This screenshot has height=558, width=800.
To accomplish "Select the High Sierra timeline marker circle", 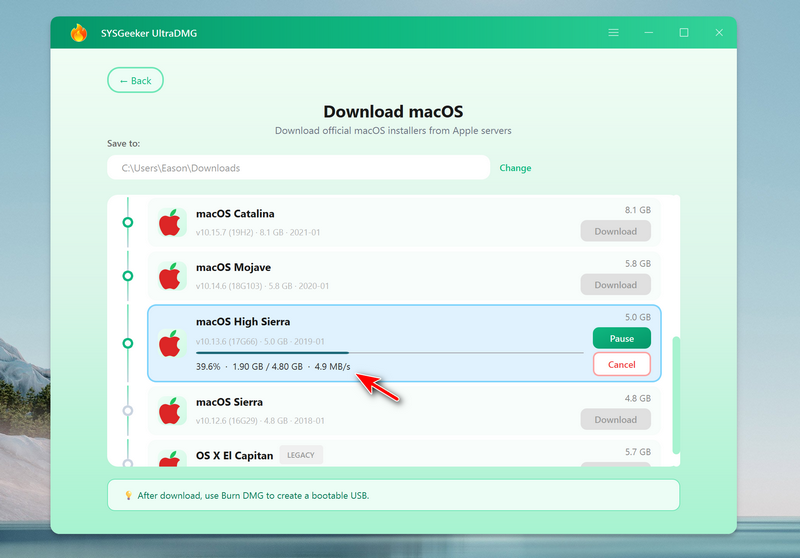I will click(127, 343).
